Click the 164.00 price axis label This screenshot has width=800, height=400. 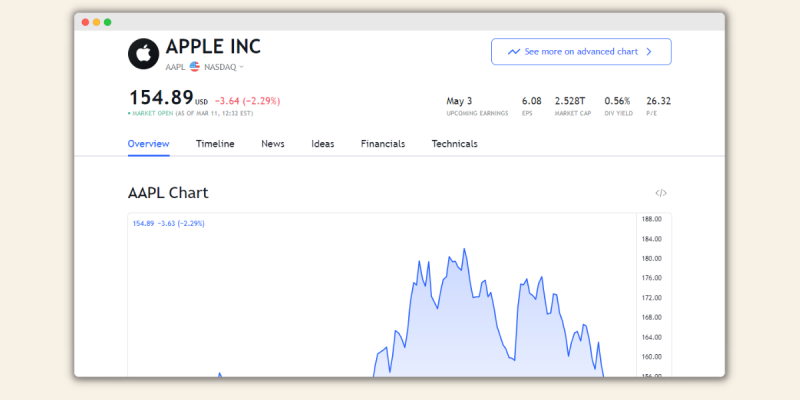point(652,337)
